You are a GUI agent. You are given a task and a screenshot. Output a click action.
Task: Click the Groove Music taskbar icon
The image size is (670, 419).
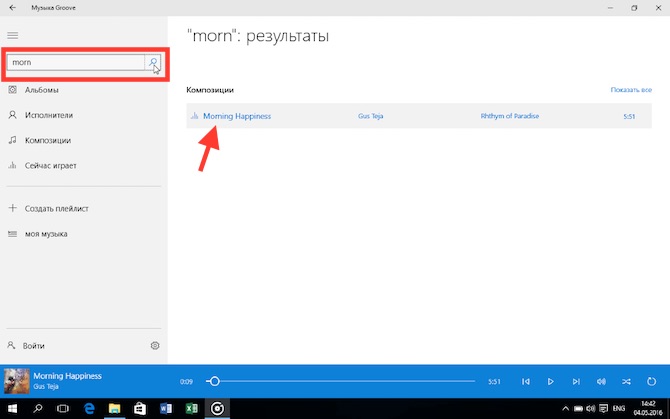tap(217, 409)
